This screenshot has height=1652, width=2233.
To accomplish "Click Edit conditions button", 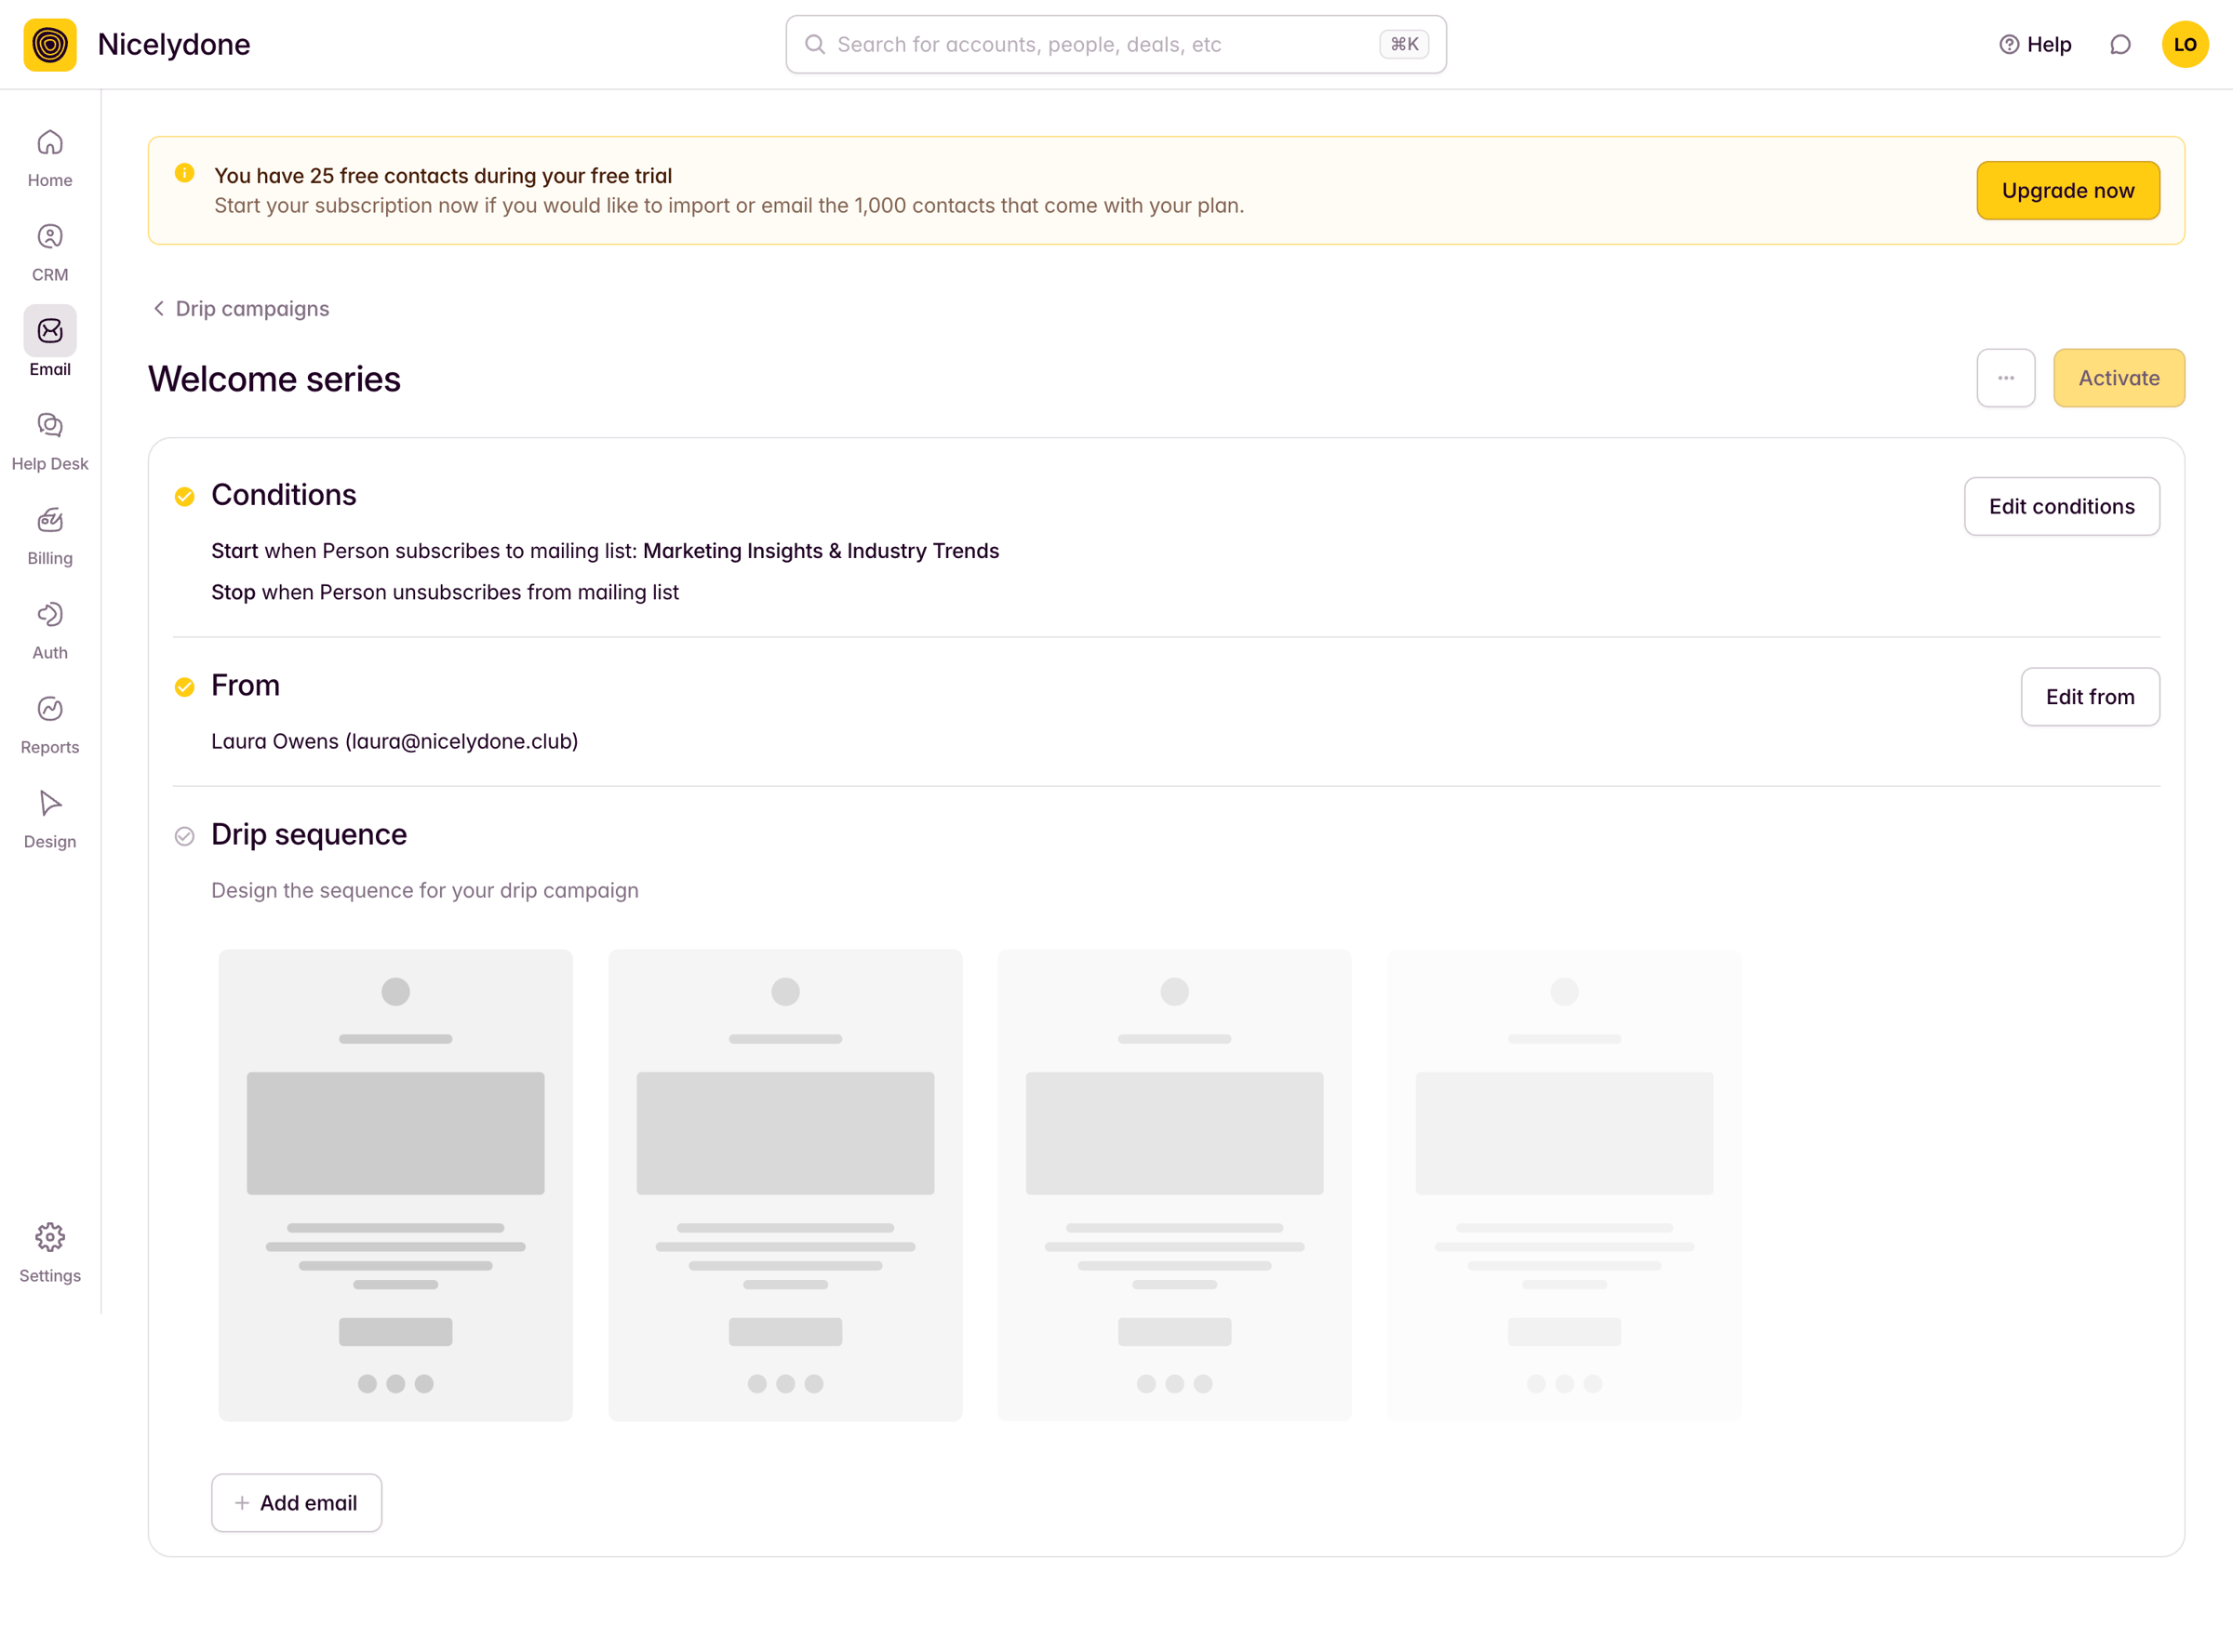I will (x=2062, y=506).
